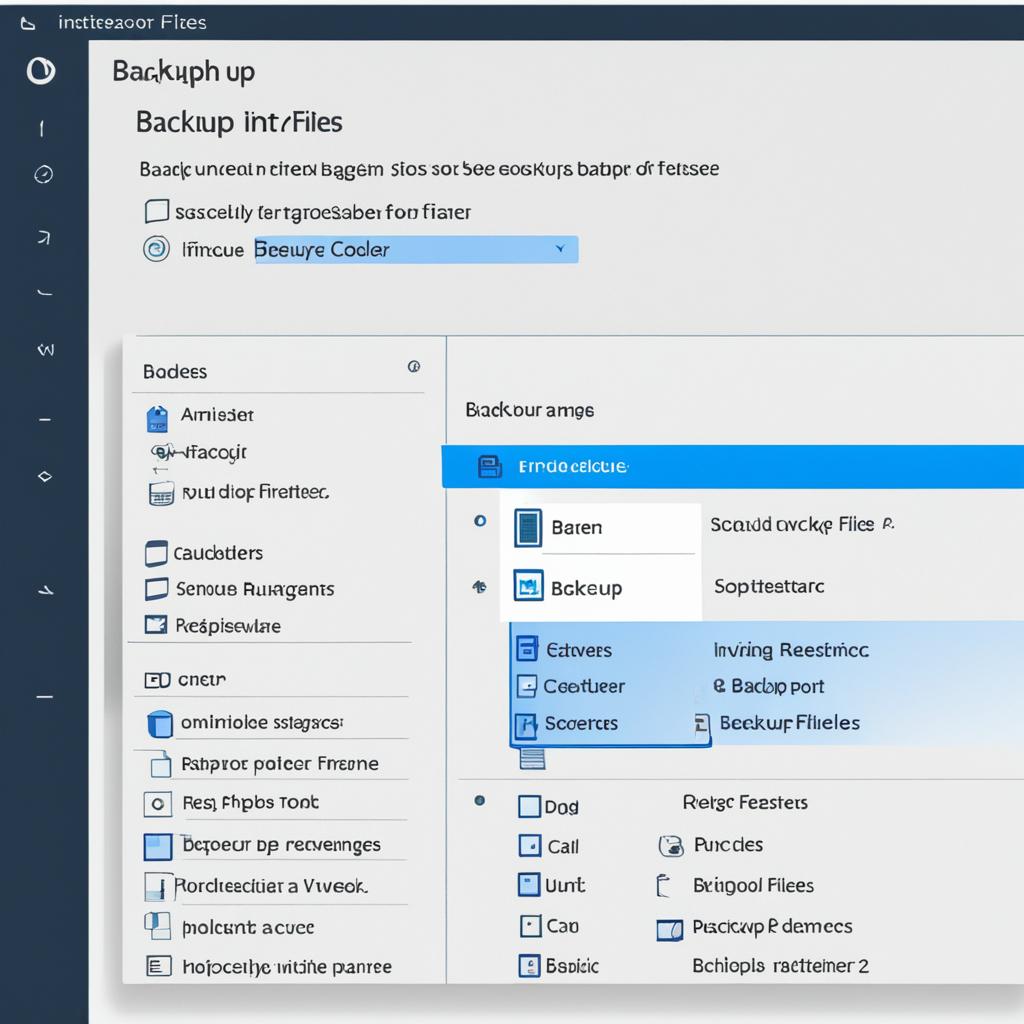
Task: Open Bchiopls ractteiner 2
Action: tap(780, 966)
